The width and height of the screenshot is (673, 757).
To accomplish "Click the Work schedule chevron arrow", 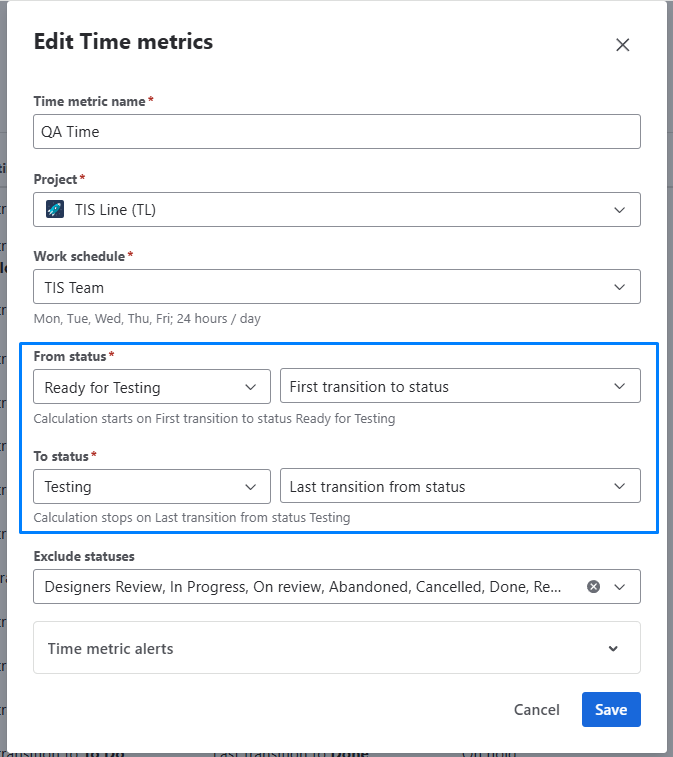I will pyautogui.click(x=620, y=287).
